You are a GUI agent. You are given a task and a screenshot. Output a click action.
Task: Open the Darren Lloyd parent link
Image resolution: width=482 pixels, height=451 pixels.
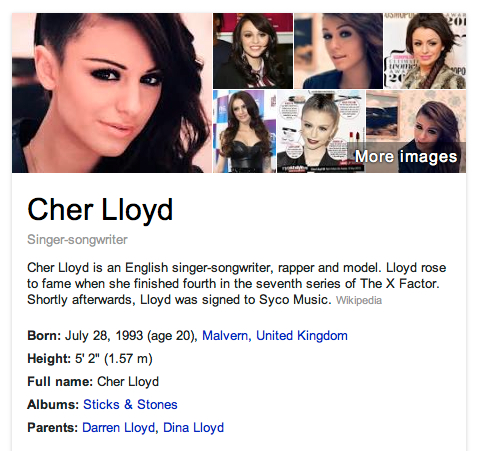click(119, 427)
